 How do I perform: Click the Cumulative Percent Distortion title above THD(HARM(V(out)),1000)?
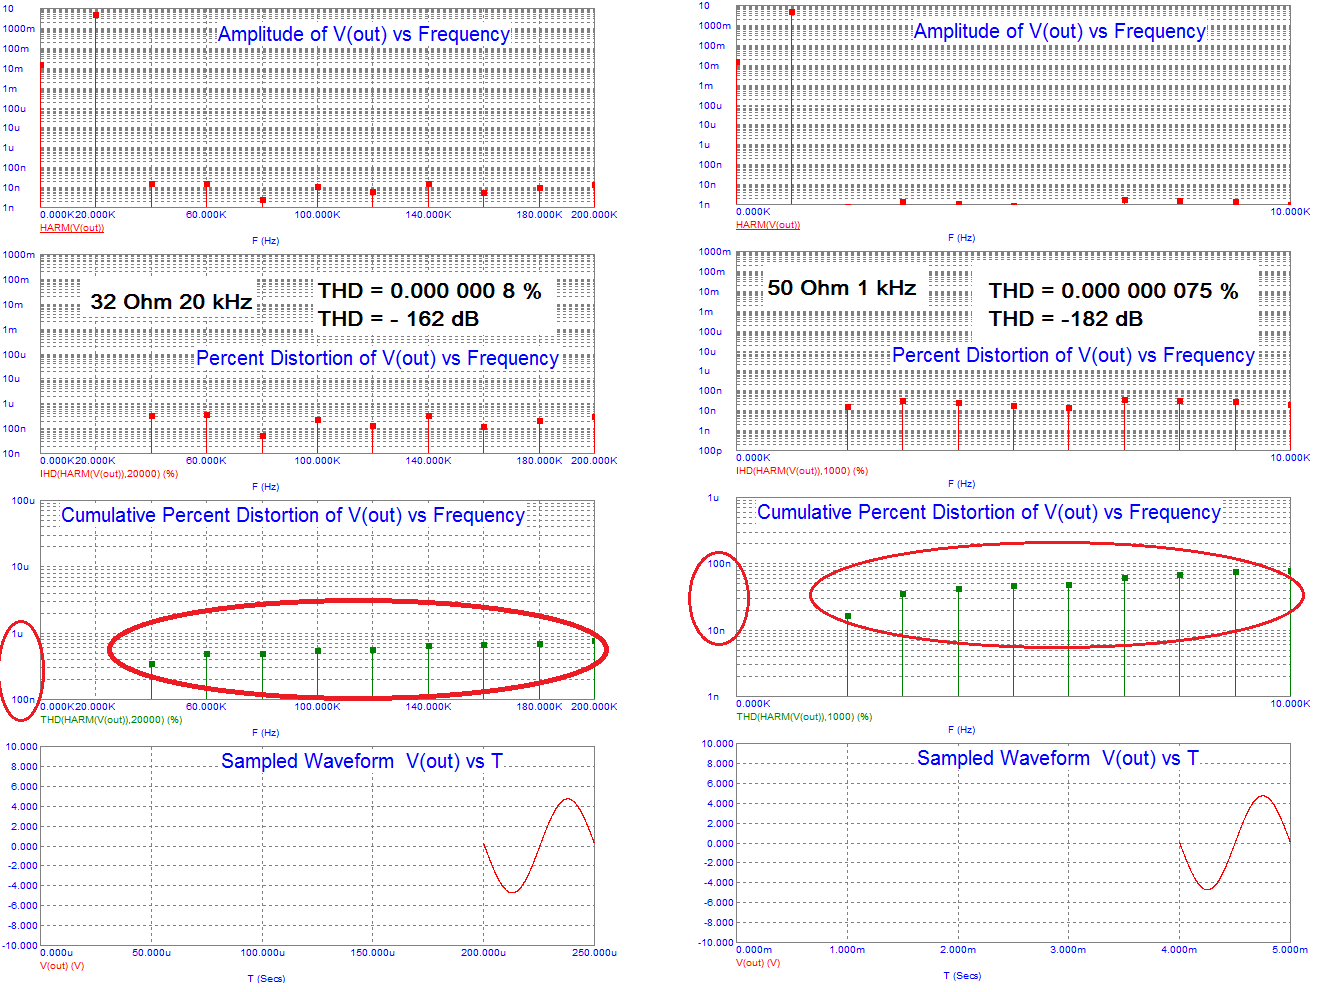989,512
